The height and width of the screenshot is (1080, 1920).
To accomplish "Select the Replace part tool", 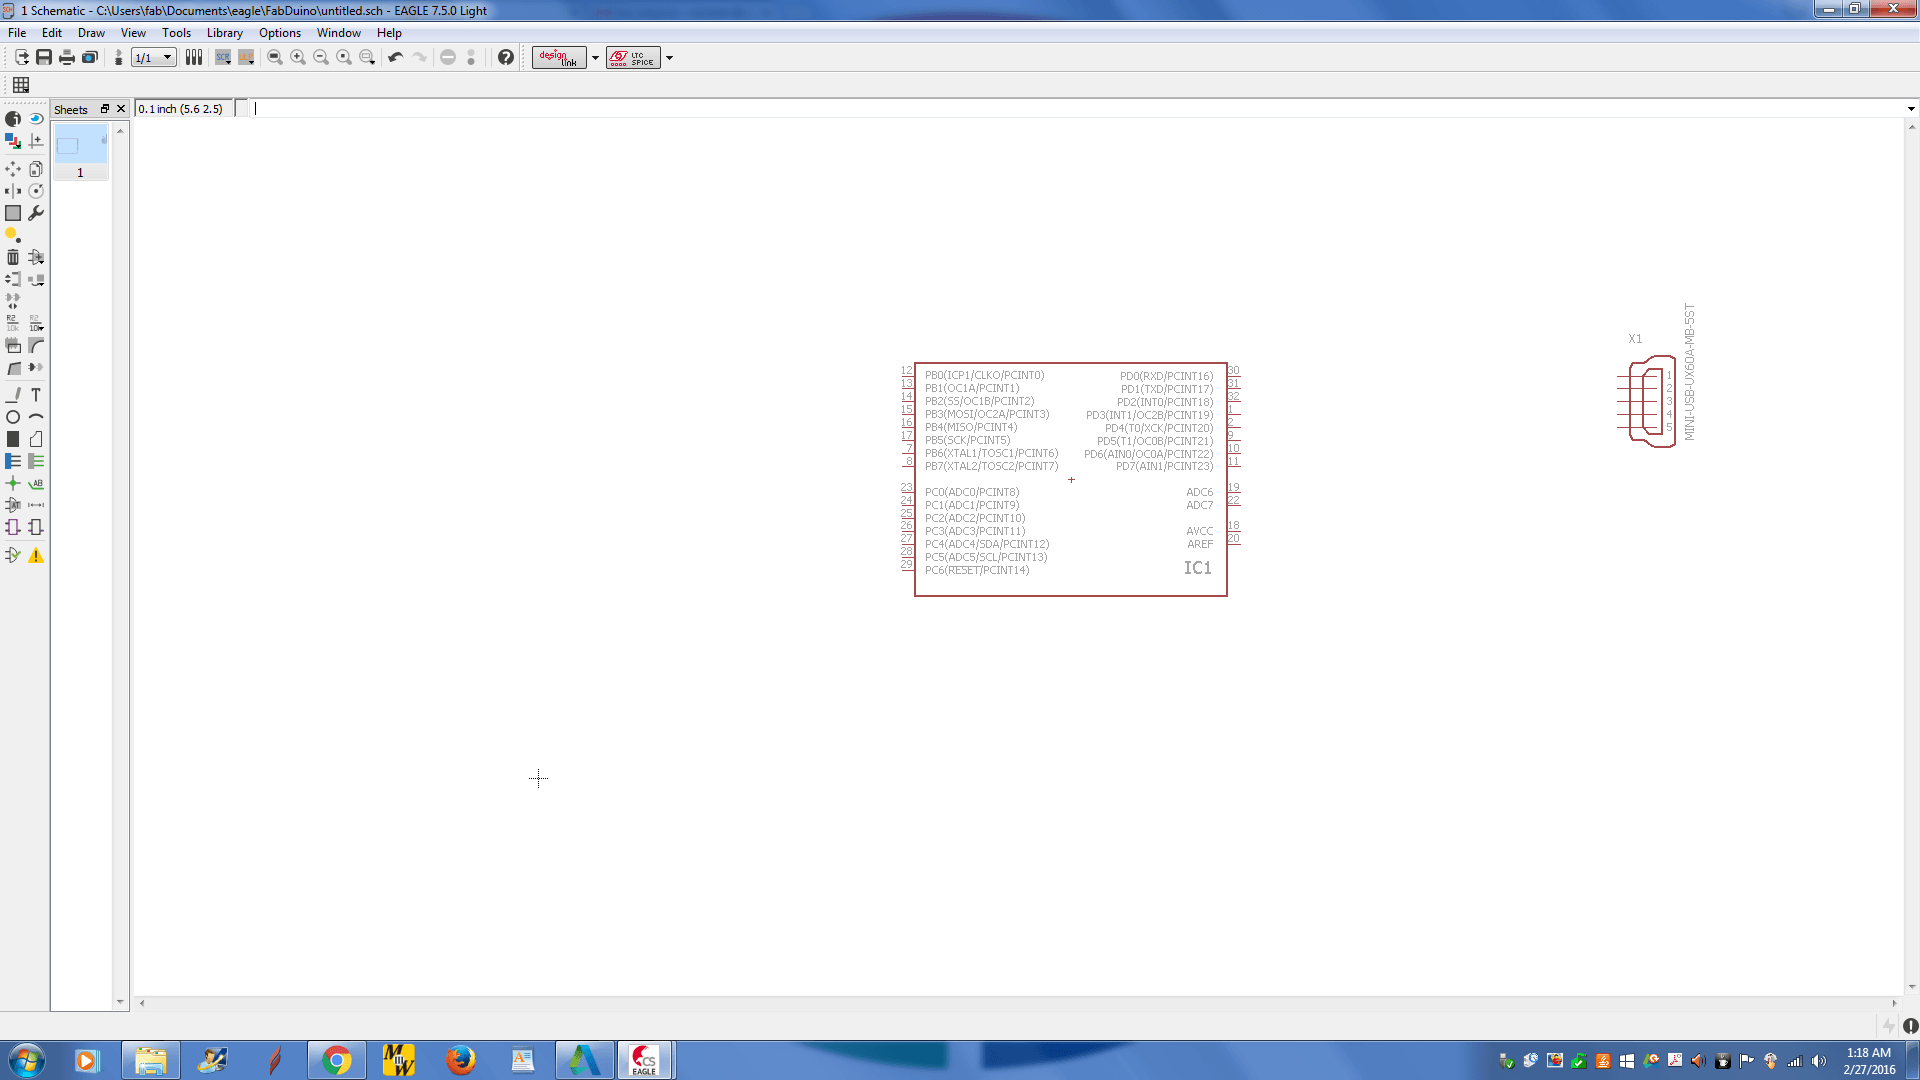I will (x=36, y=279).
